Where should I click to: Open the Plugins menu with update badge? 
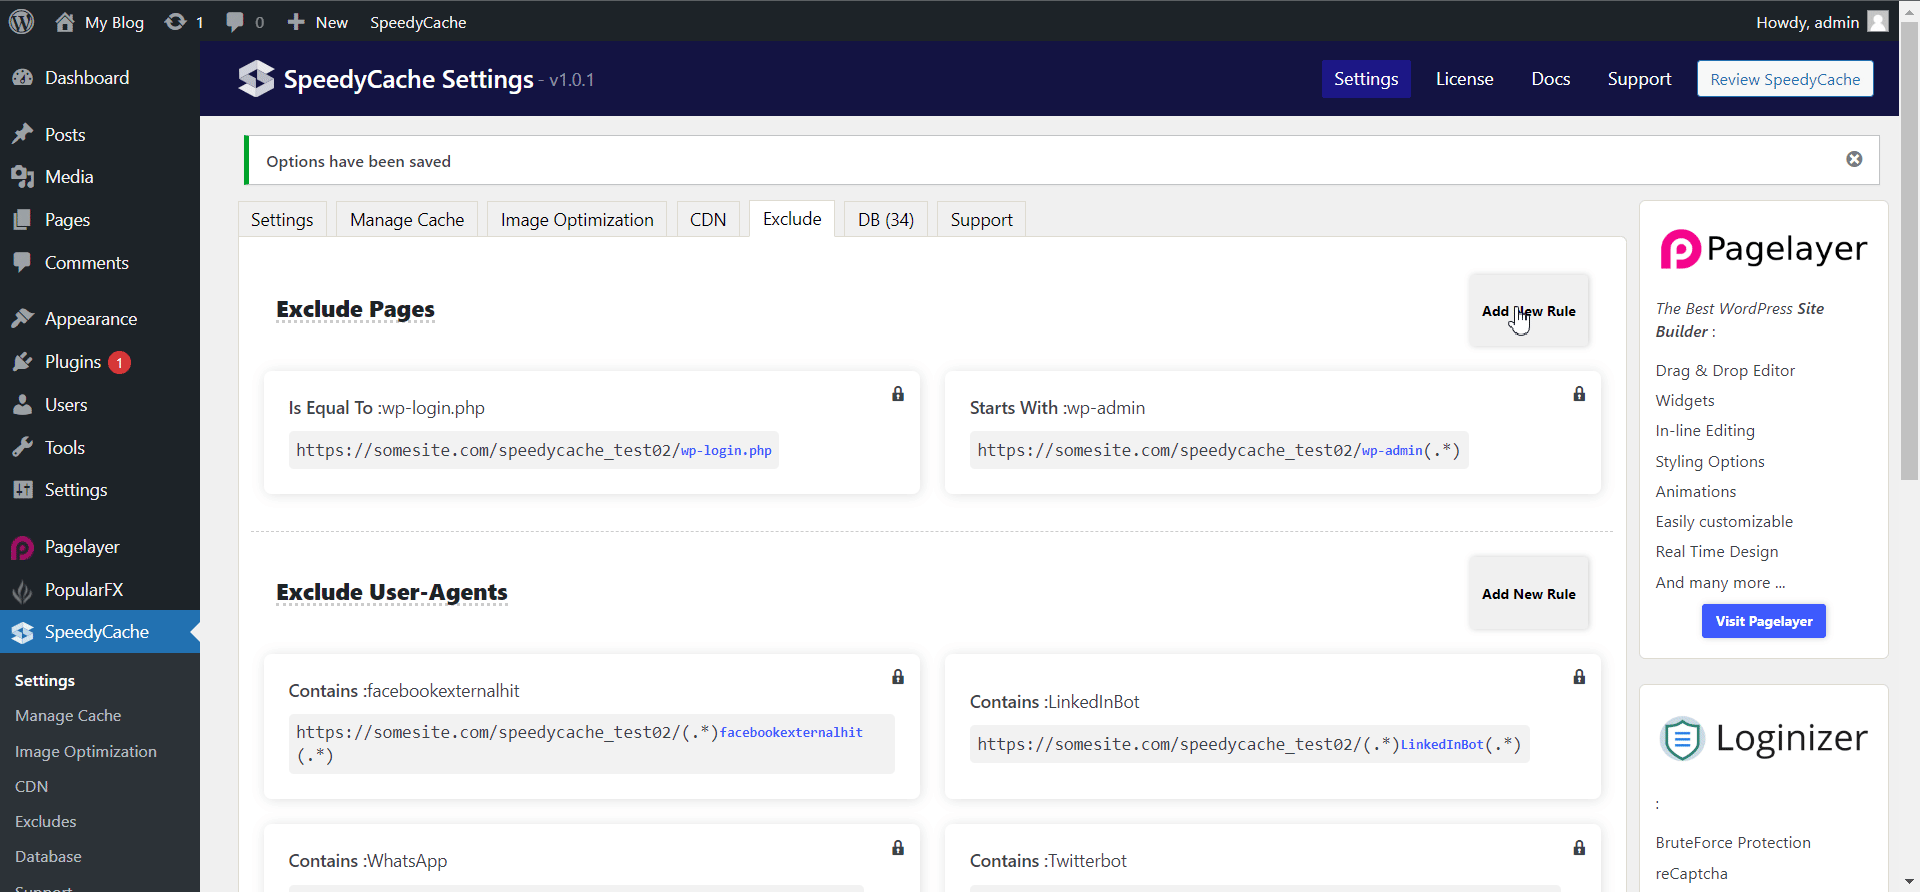[x=100, y=362]
